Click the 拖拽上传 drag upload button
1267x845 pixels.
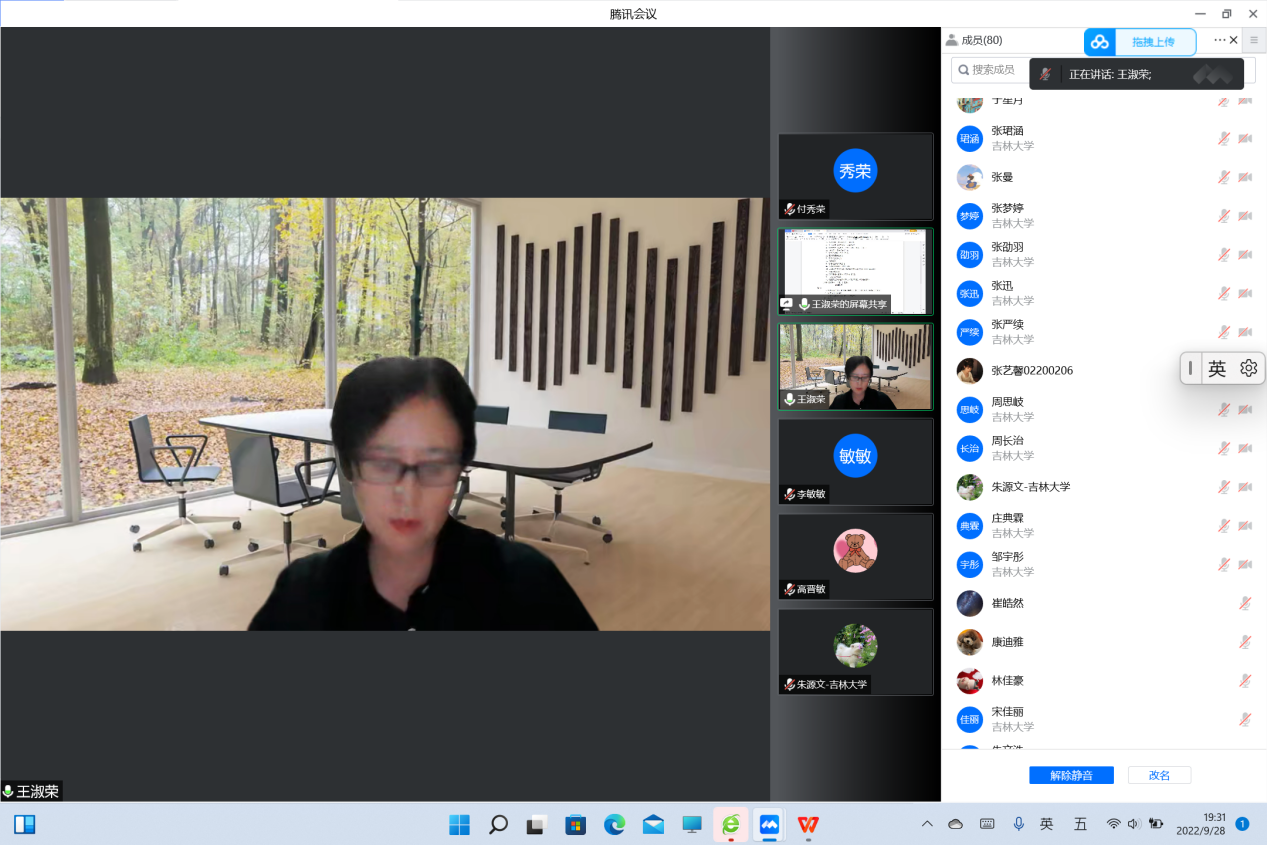pyautogui.click(x=1153, y=42)
